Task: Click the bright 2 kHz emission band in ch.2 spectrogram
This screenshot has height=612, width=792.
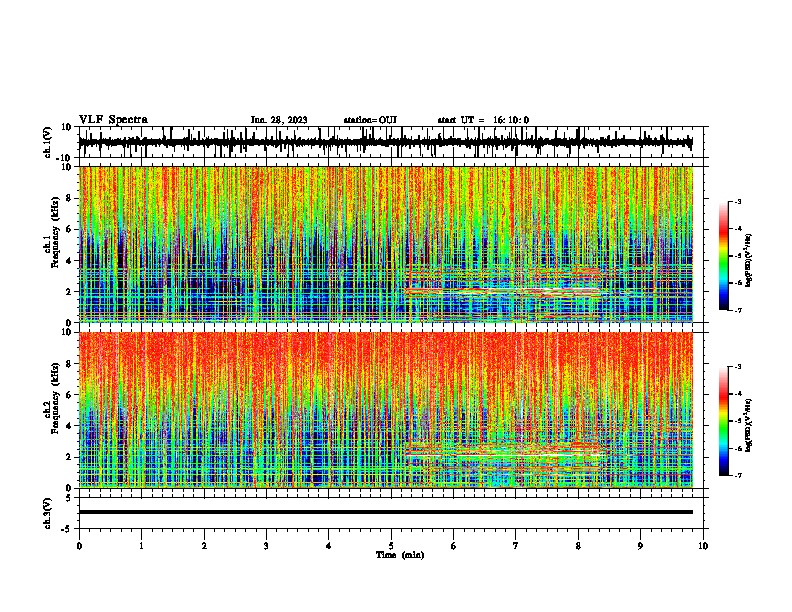Action: click(503, 456)
